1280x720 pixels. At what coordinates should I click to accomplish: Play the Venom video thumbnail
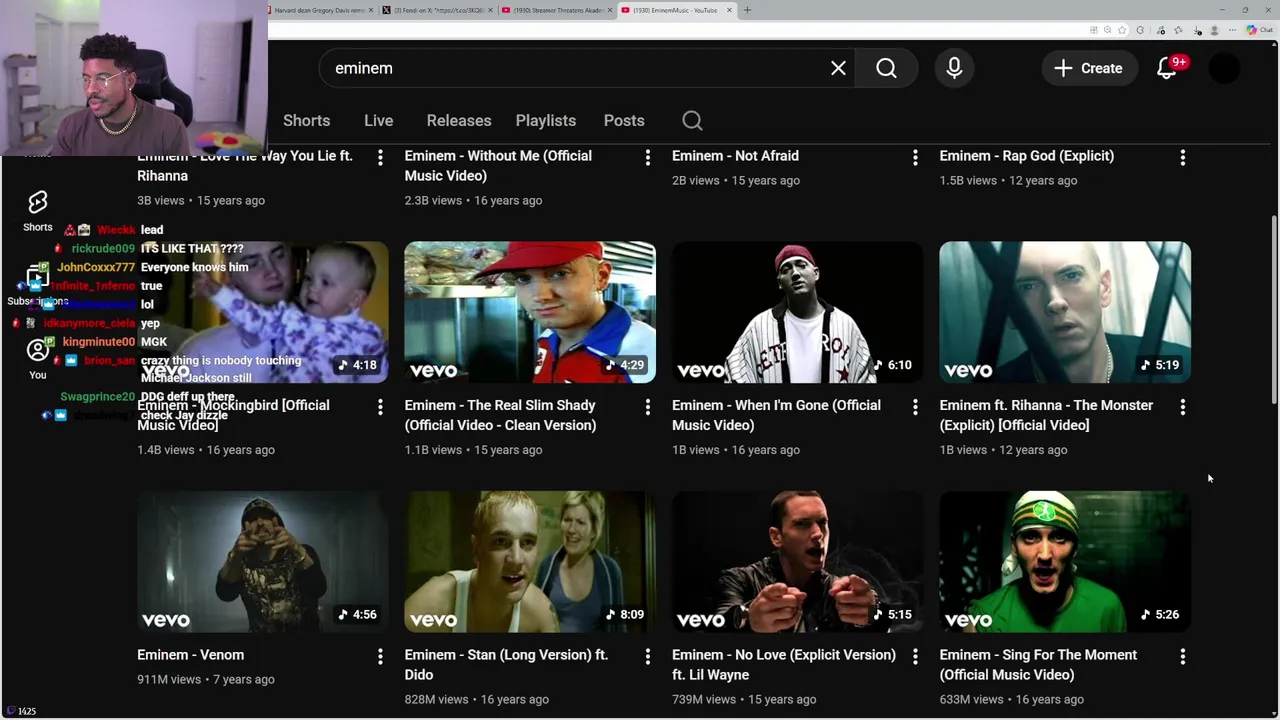263,561
